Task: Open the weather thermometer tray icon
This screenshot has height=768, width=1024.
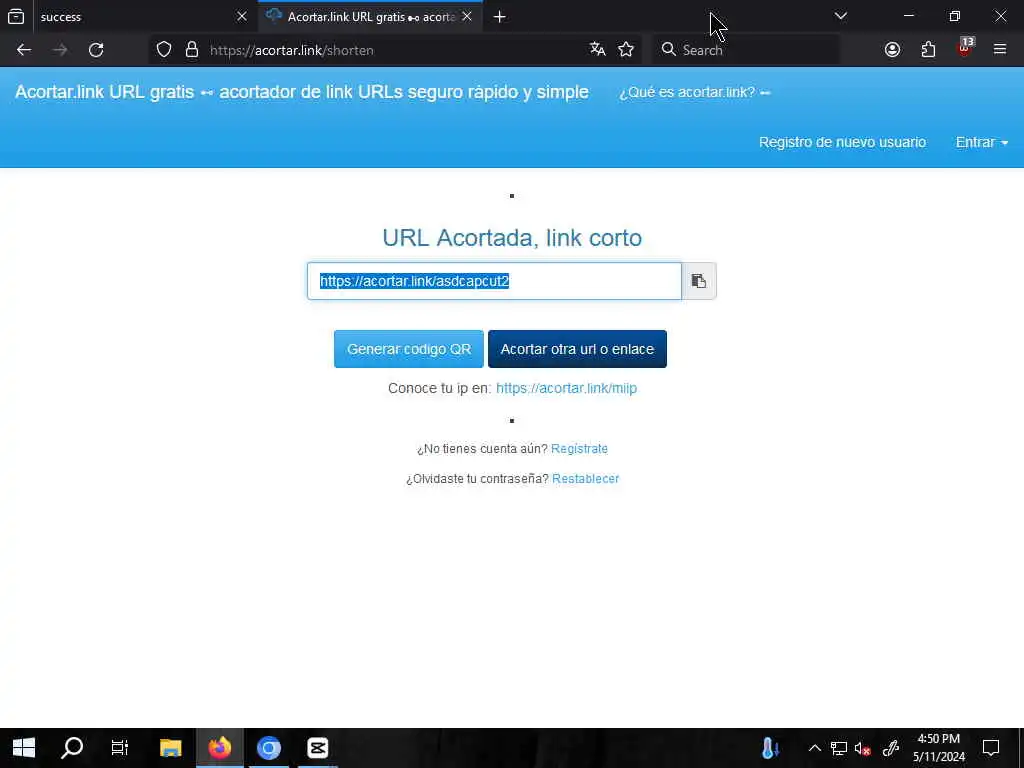Action: coord(770,748)
